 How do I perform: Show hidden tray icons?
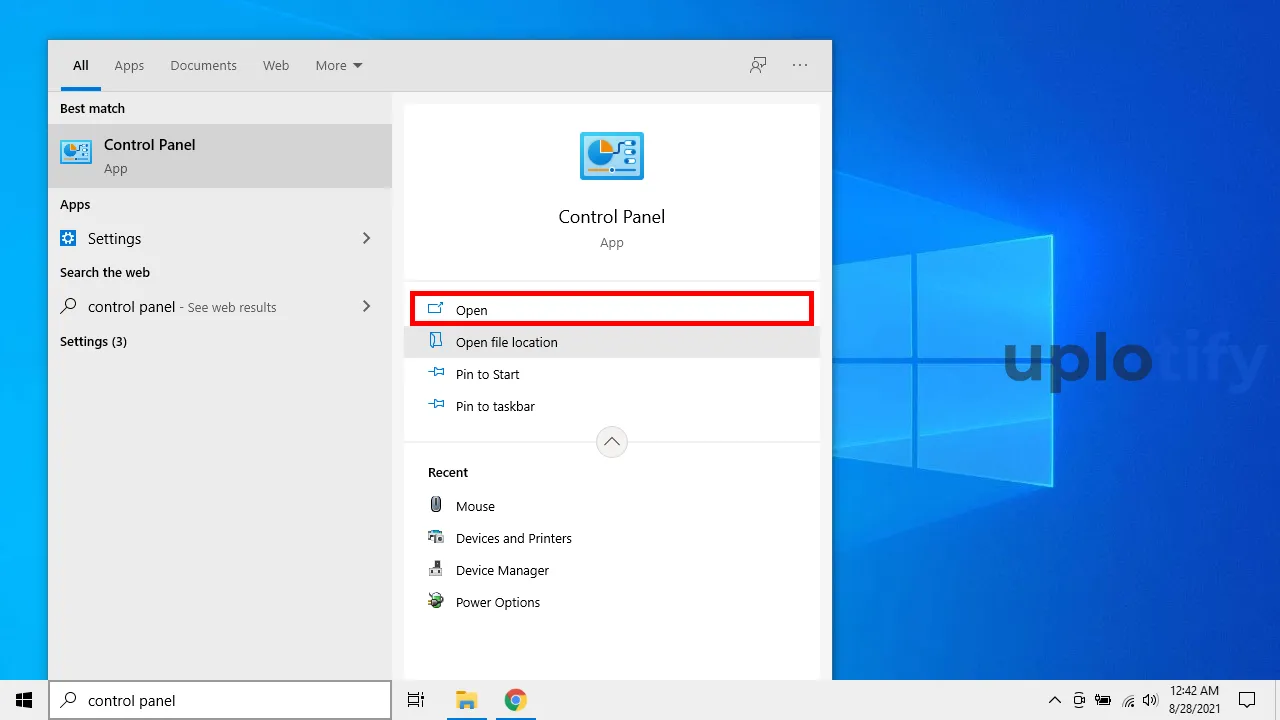coord(1054,700)
